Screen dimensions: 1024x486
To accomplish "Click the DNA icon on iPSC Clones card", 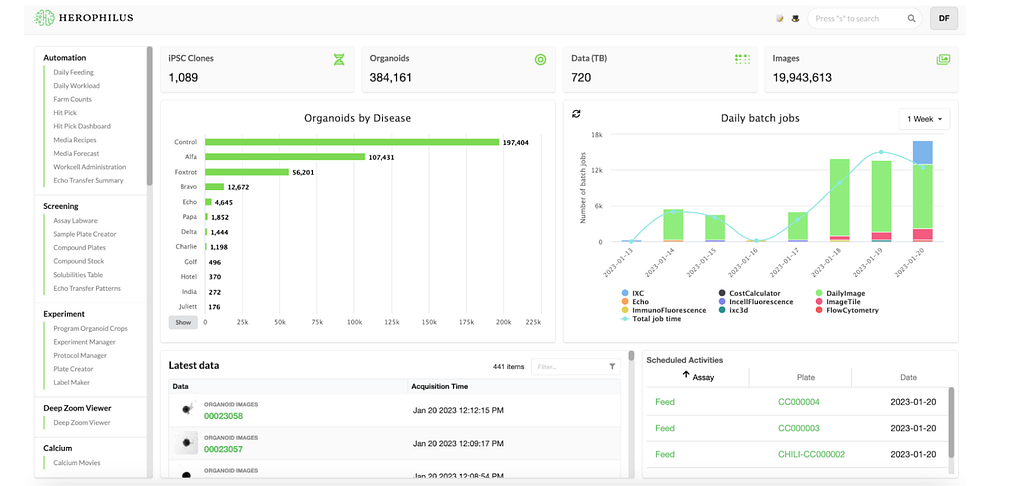I will (338, 59).
